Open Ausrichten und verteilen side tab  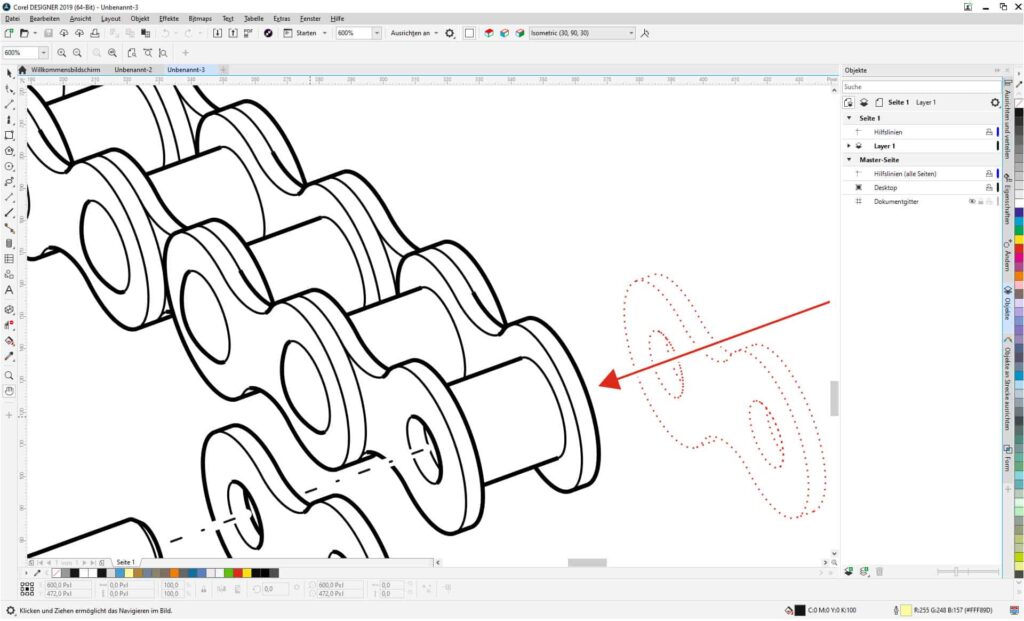(1008, 121)
